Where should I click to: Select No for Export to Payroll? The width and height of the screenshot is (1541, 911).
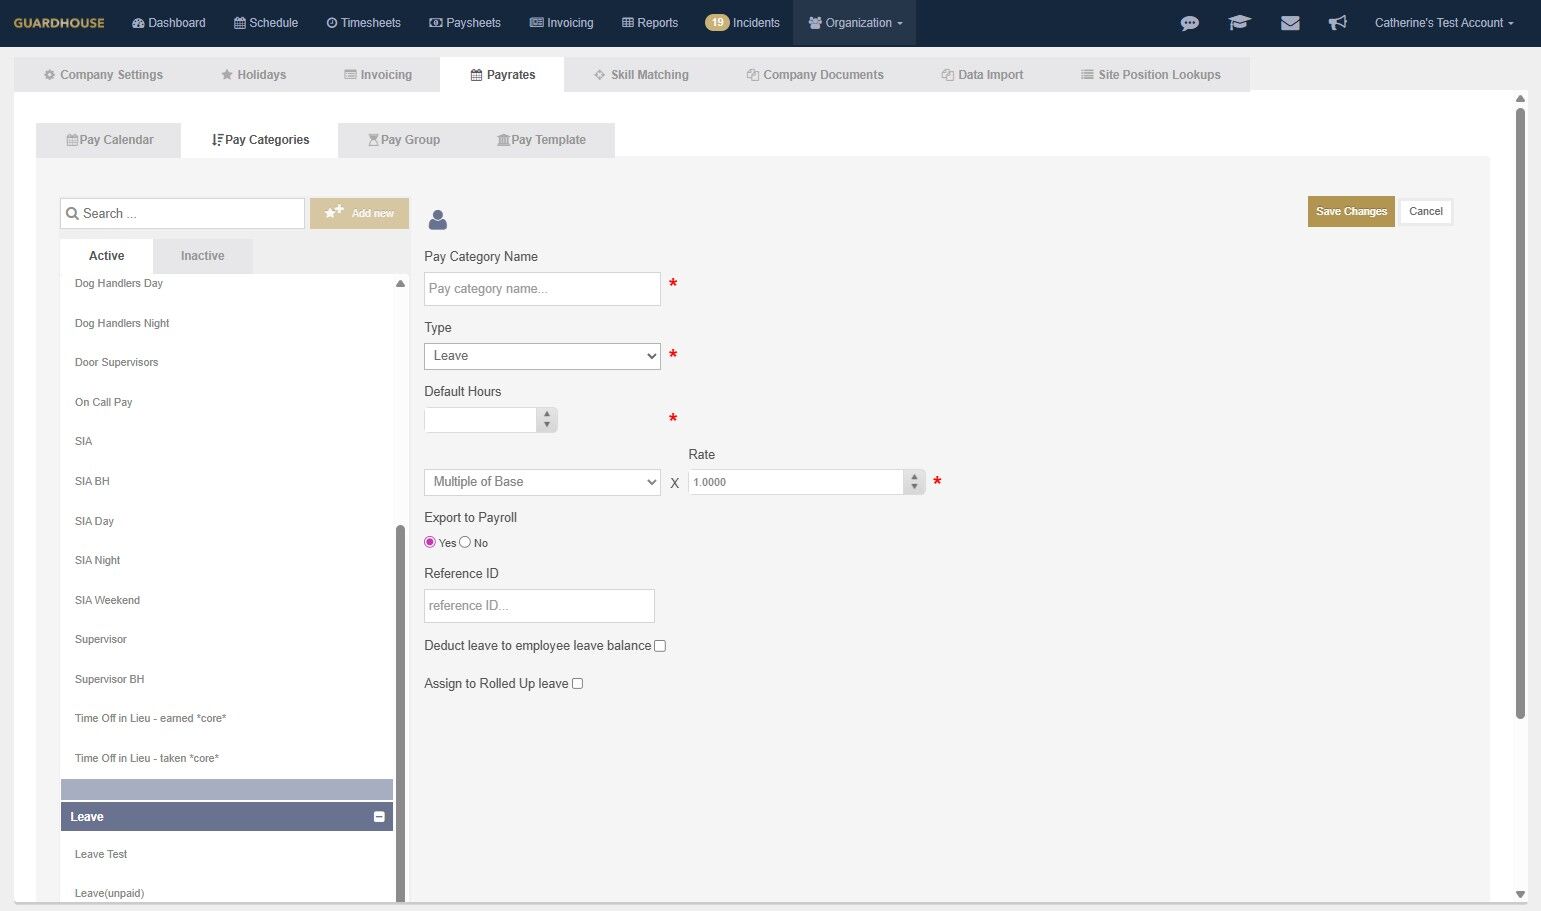pyautogui.click(x=465, y=542)
